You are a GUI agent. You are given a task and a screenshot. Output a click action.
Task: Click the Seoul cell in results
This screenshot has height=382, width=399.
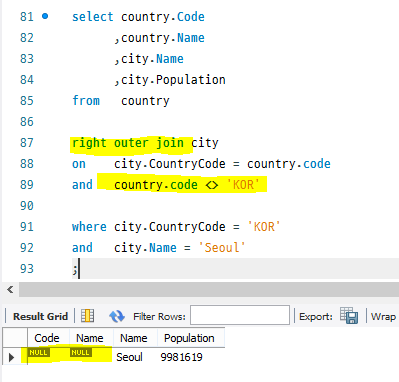[129, 357]
